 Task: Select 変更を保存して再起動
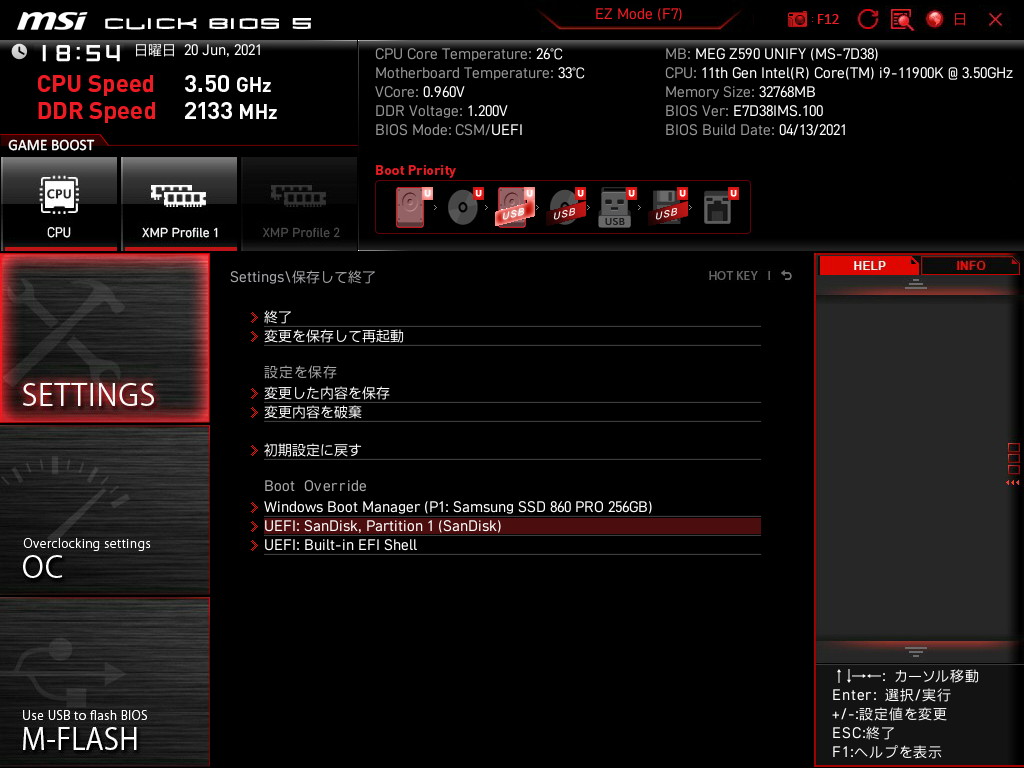512,336
